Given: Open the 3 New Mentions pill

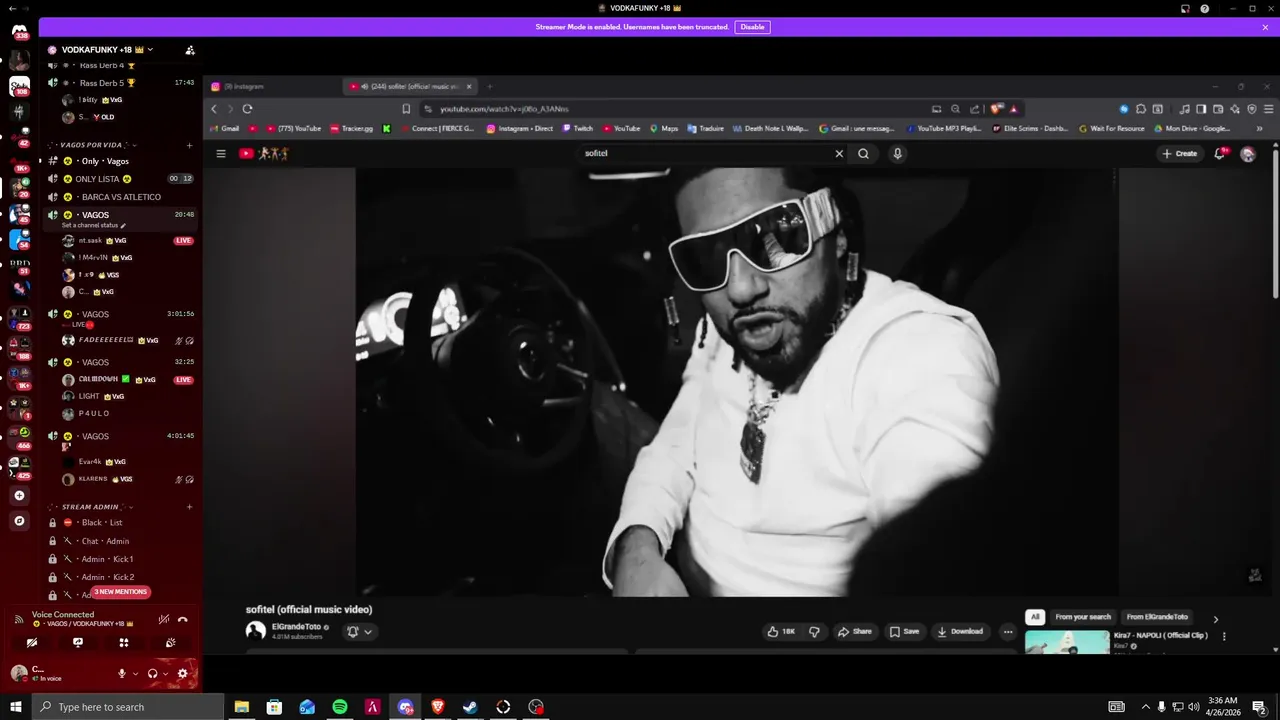Looking at the screenshot, I should click(x=121, y=592).
